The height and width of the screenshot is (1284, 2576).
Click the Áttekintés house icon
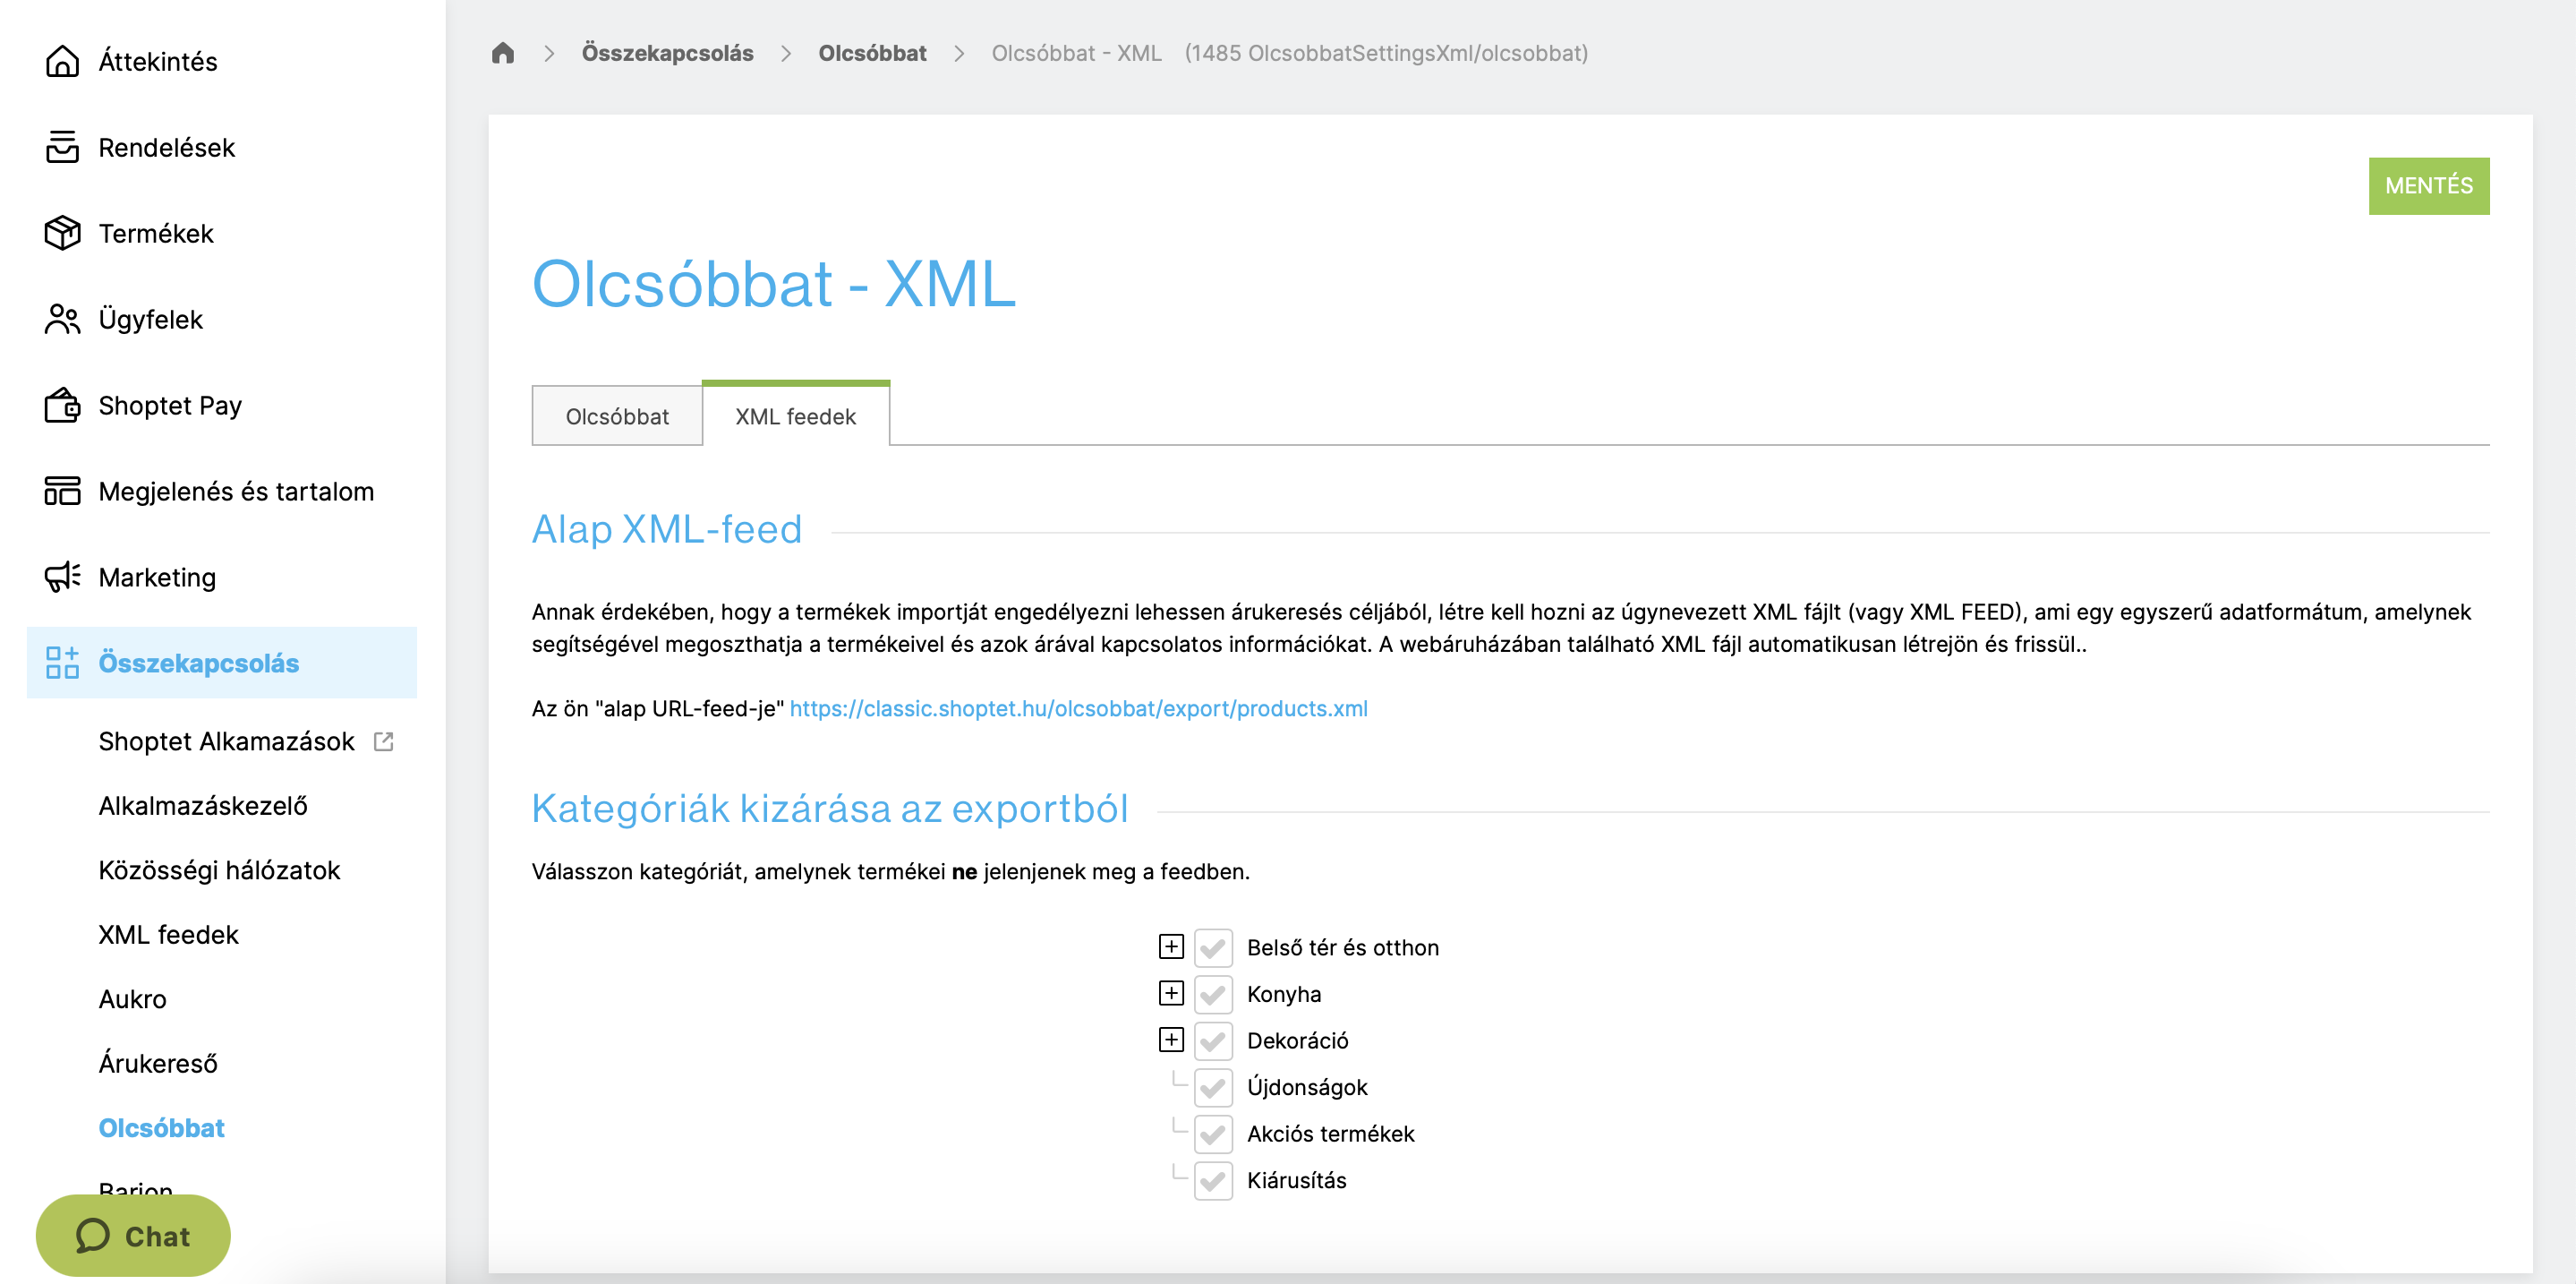(x=62, y=61)
